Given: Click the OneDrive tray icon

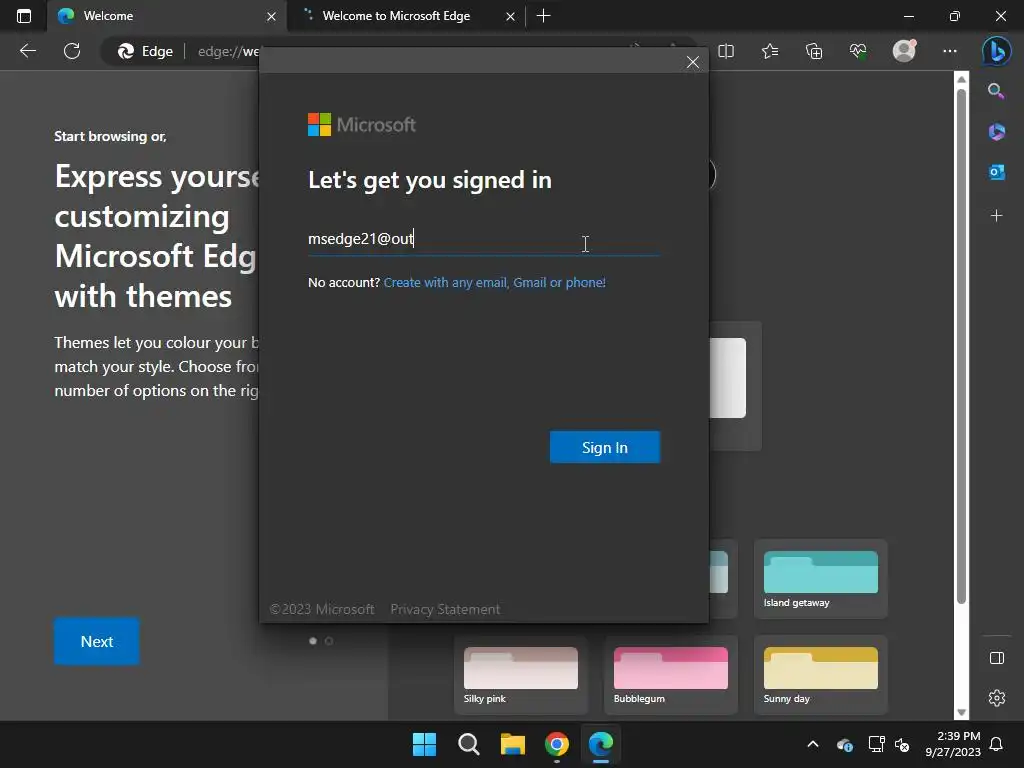Looking at the screenshot, I should [844, 744].
